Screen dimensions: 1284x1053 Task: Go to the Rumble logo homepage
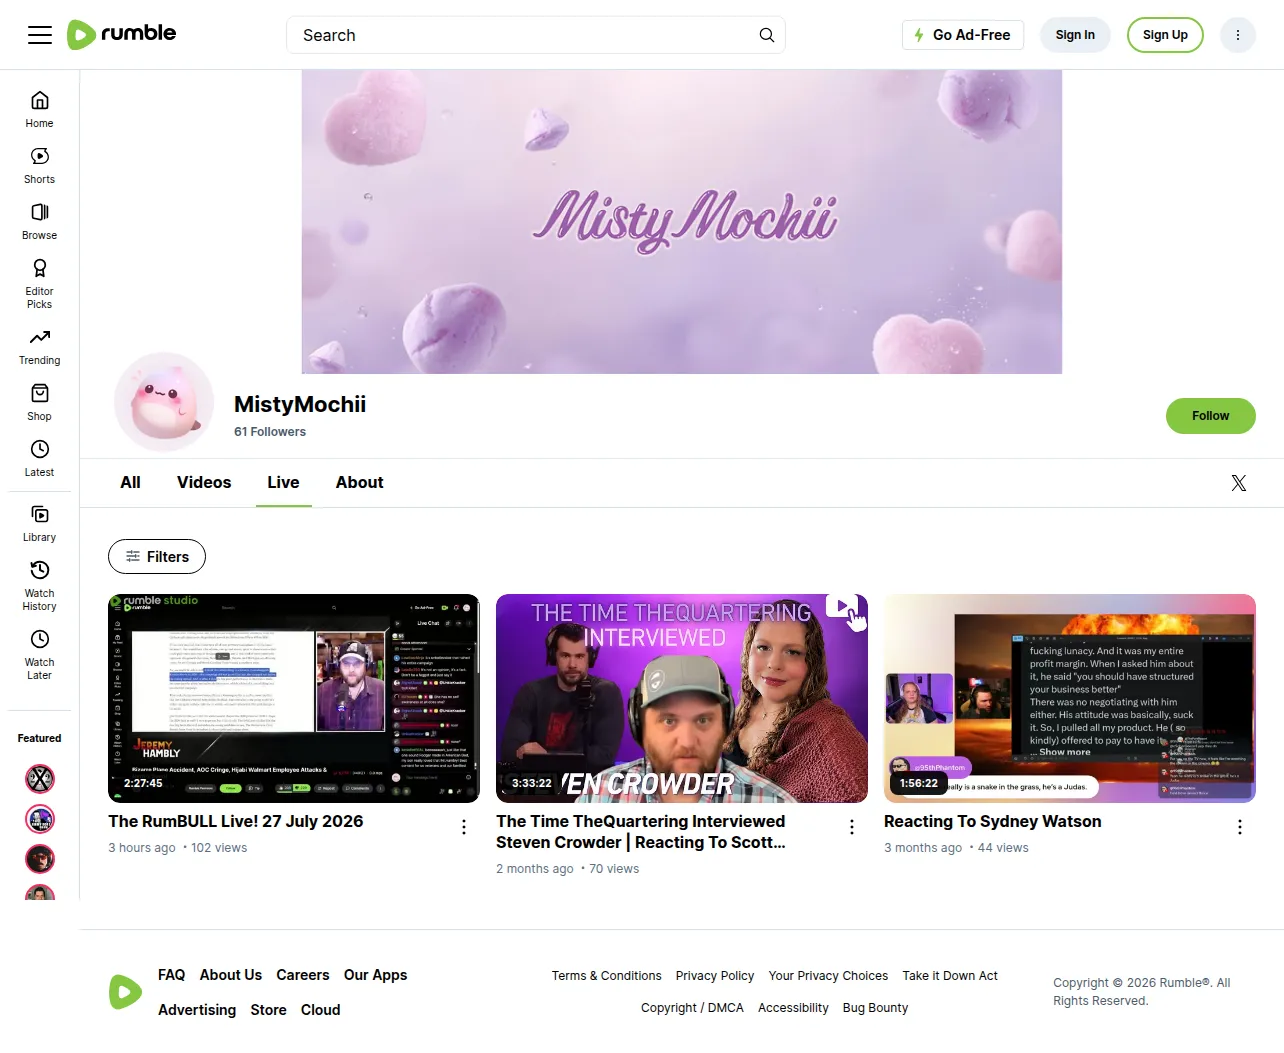click(x=121, y=34)
